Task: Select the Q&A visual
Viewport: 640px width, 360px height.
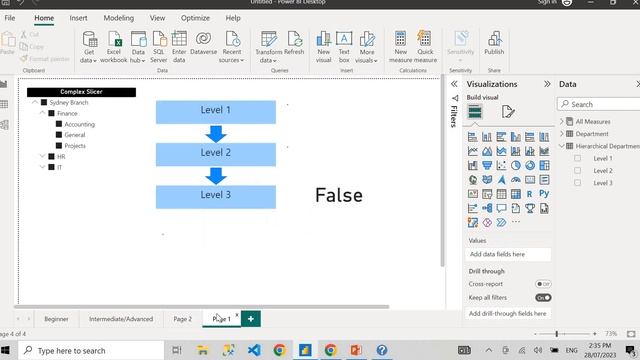Action: tap(501, 208)
